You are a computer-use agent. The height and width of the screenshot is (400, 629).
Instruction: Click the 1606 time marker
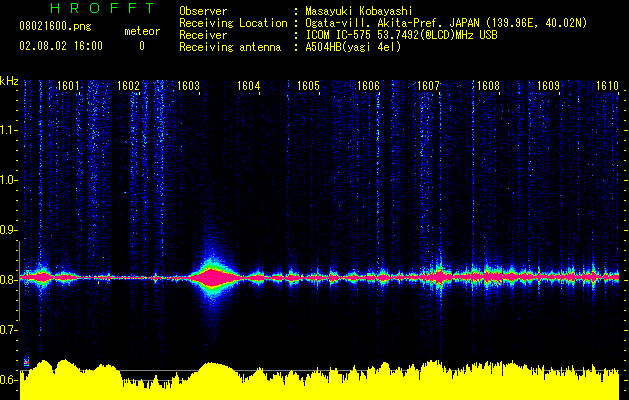(x=368, y=86)
